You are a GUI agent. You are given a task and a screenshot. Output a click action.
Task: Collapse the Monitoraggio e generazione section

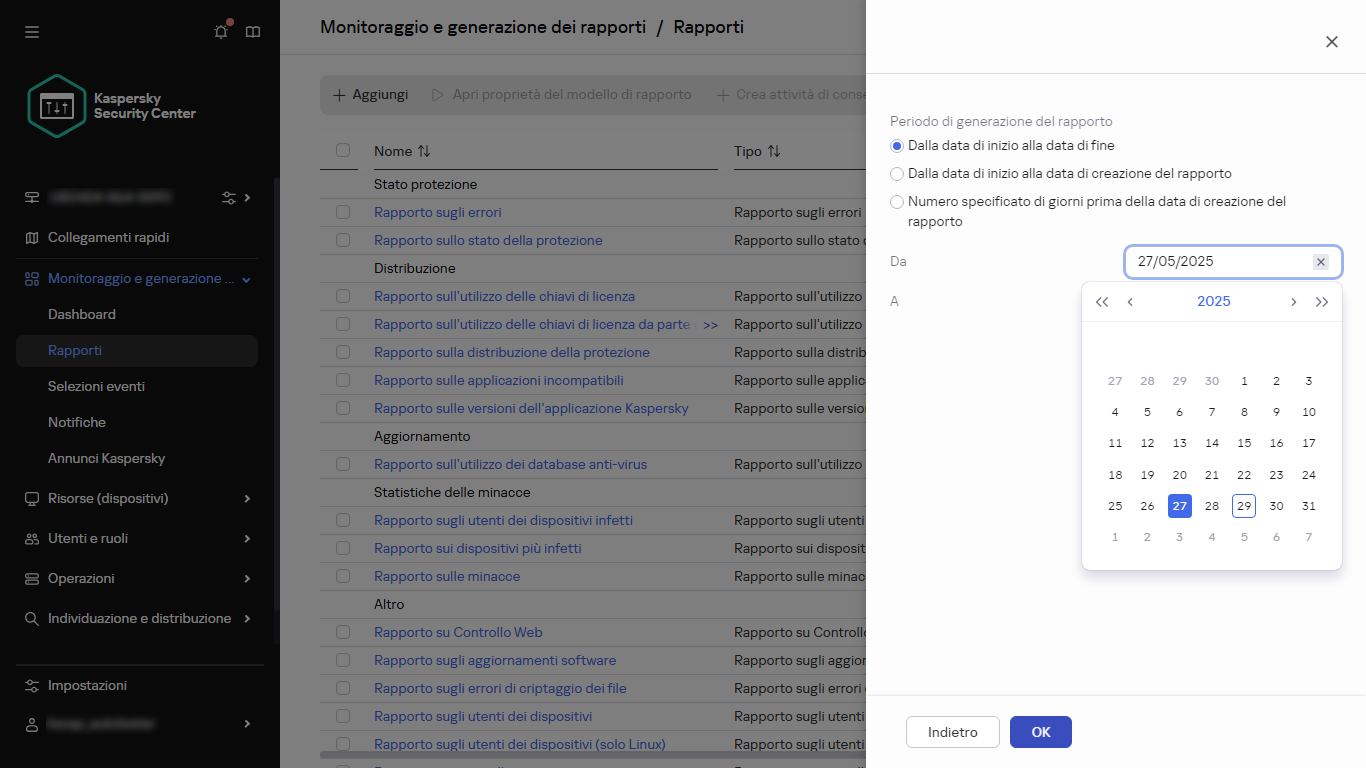pos(247,278)
